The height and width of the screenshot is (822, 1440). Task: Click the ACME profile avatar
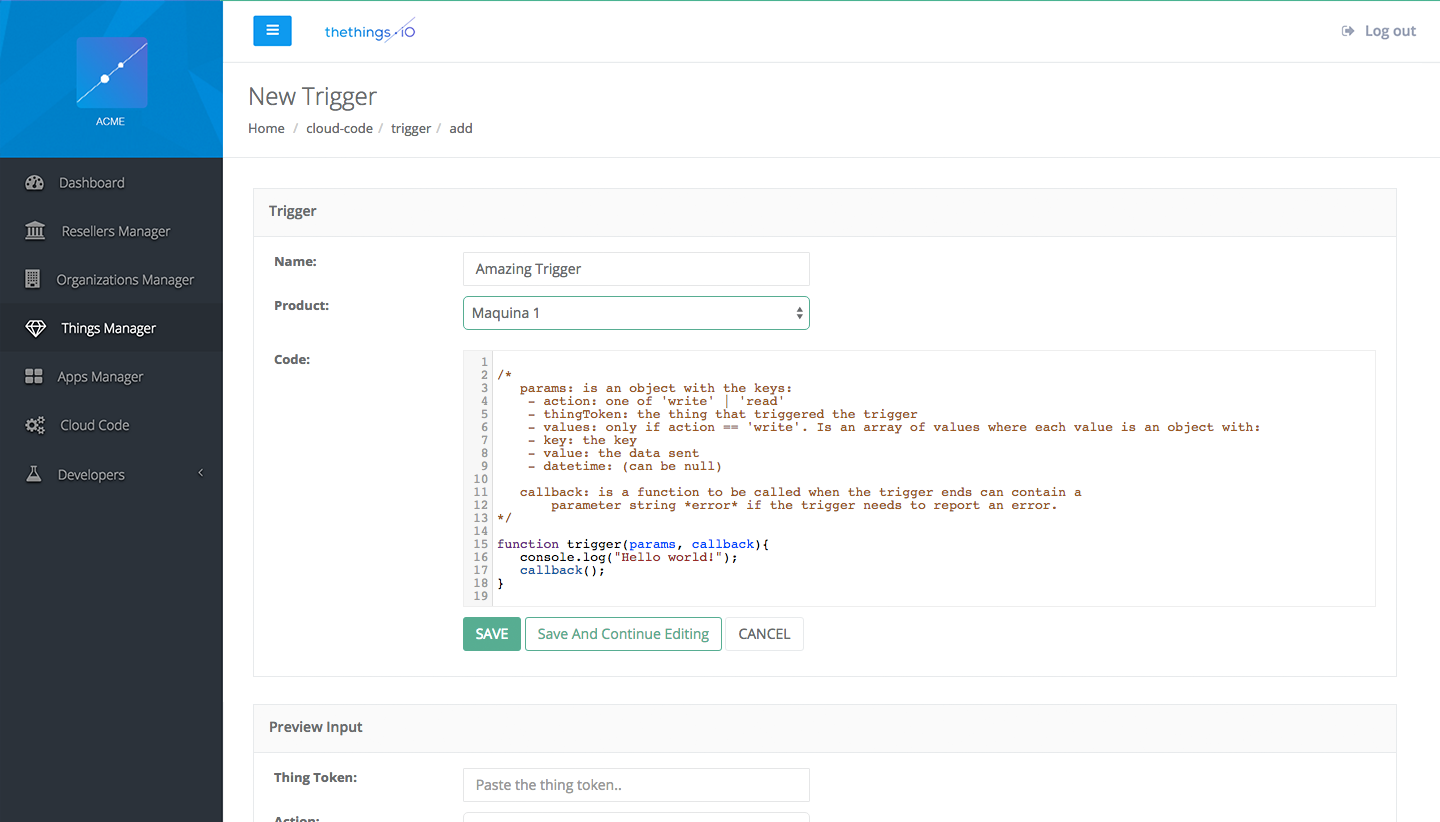coord(112,73)
